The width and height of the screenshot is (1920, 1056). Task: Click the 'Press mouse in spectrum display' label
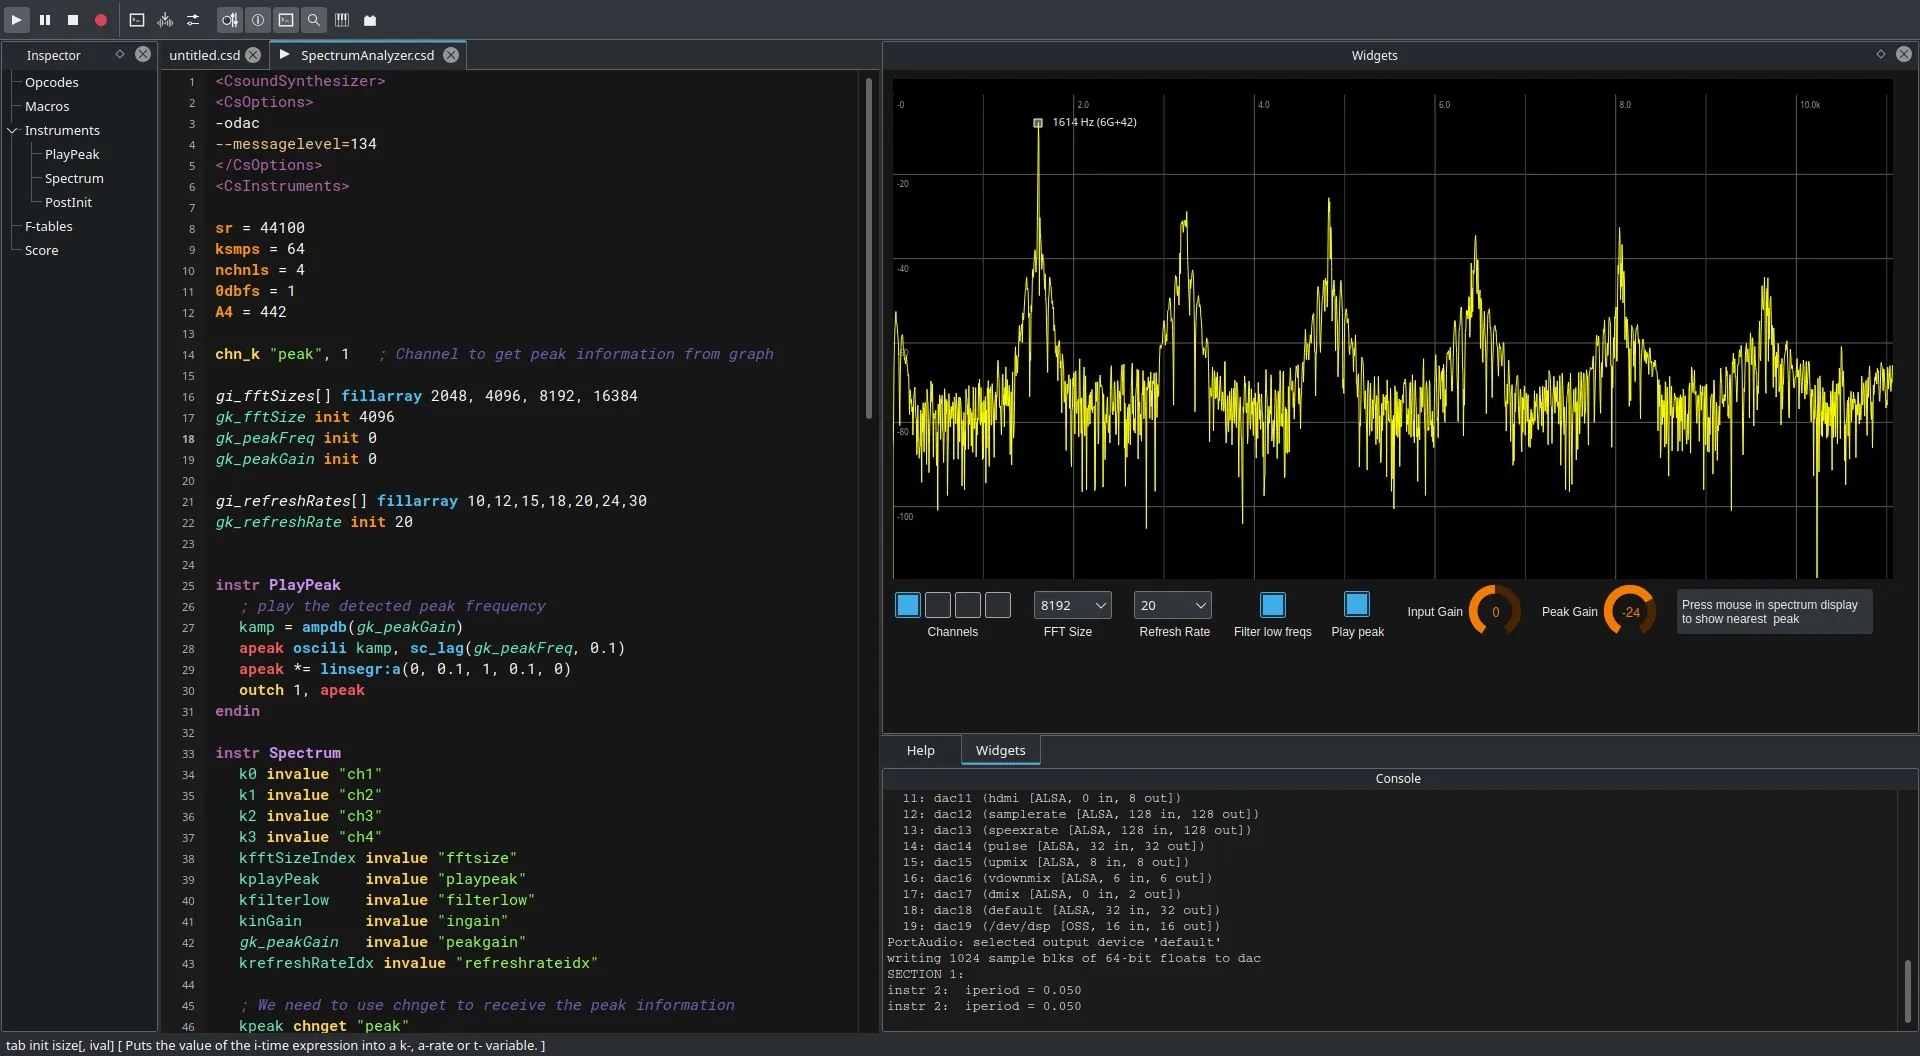point(1774,611)
